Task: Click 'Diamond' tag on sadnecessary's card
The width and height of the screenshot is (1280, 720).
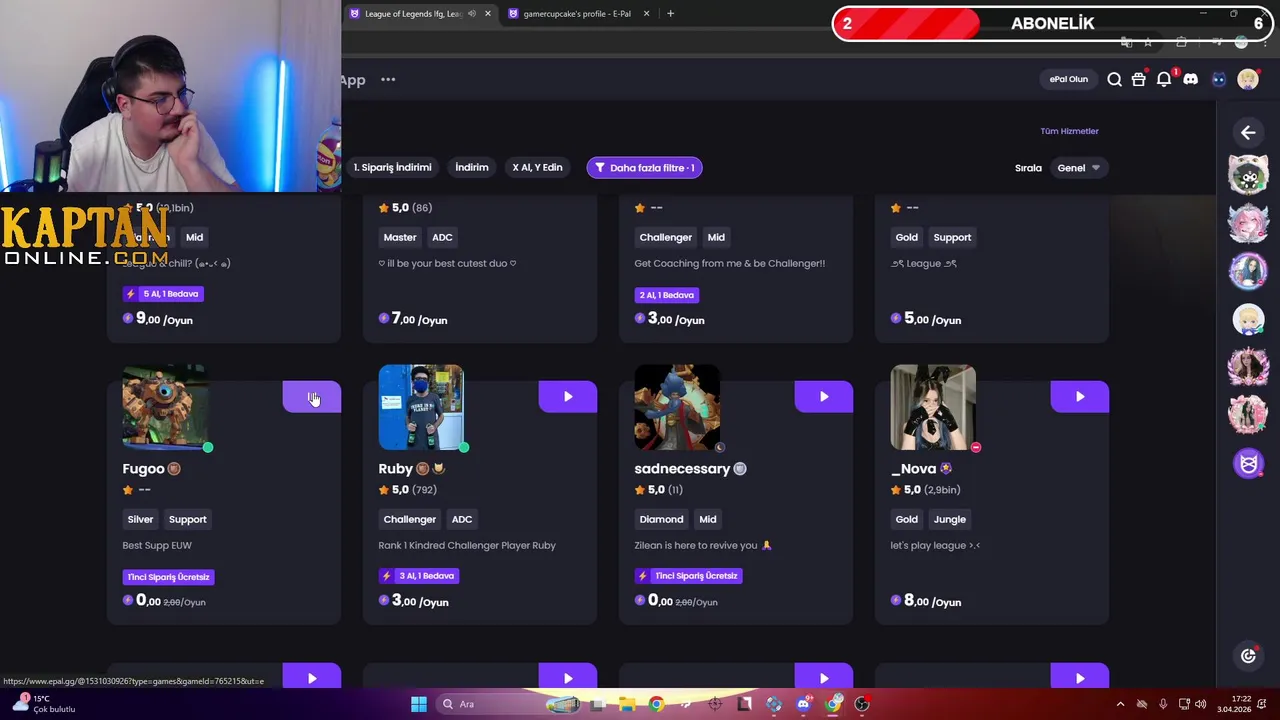Action: point(661,519)
